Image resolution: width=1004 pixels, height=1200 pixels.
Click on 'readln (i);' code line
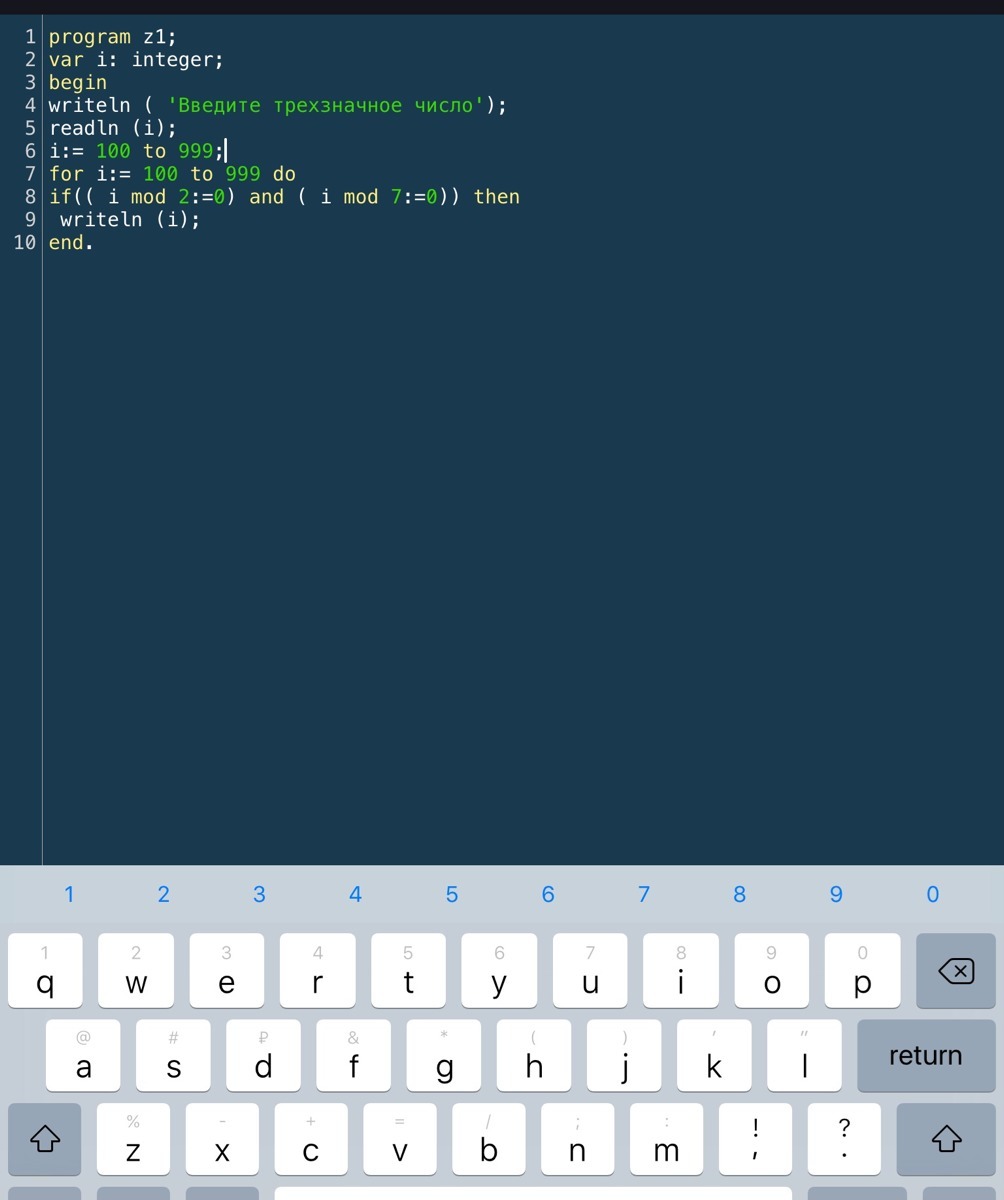[x=112, y=128]
